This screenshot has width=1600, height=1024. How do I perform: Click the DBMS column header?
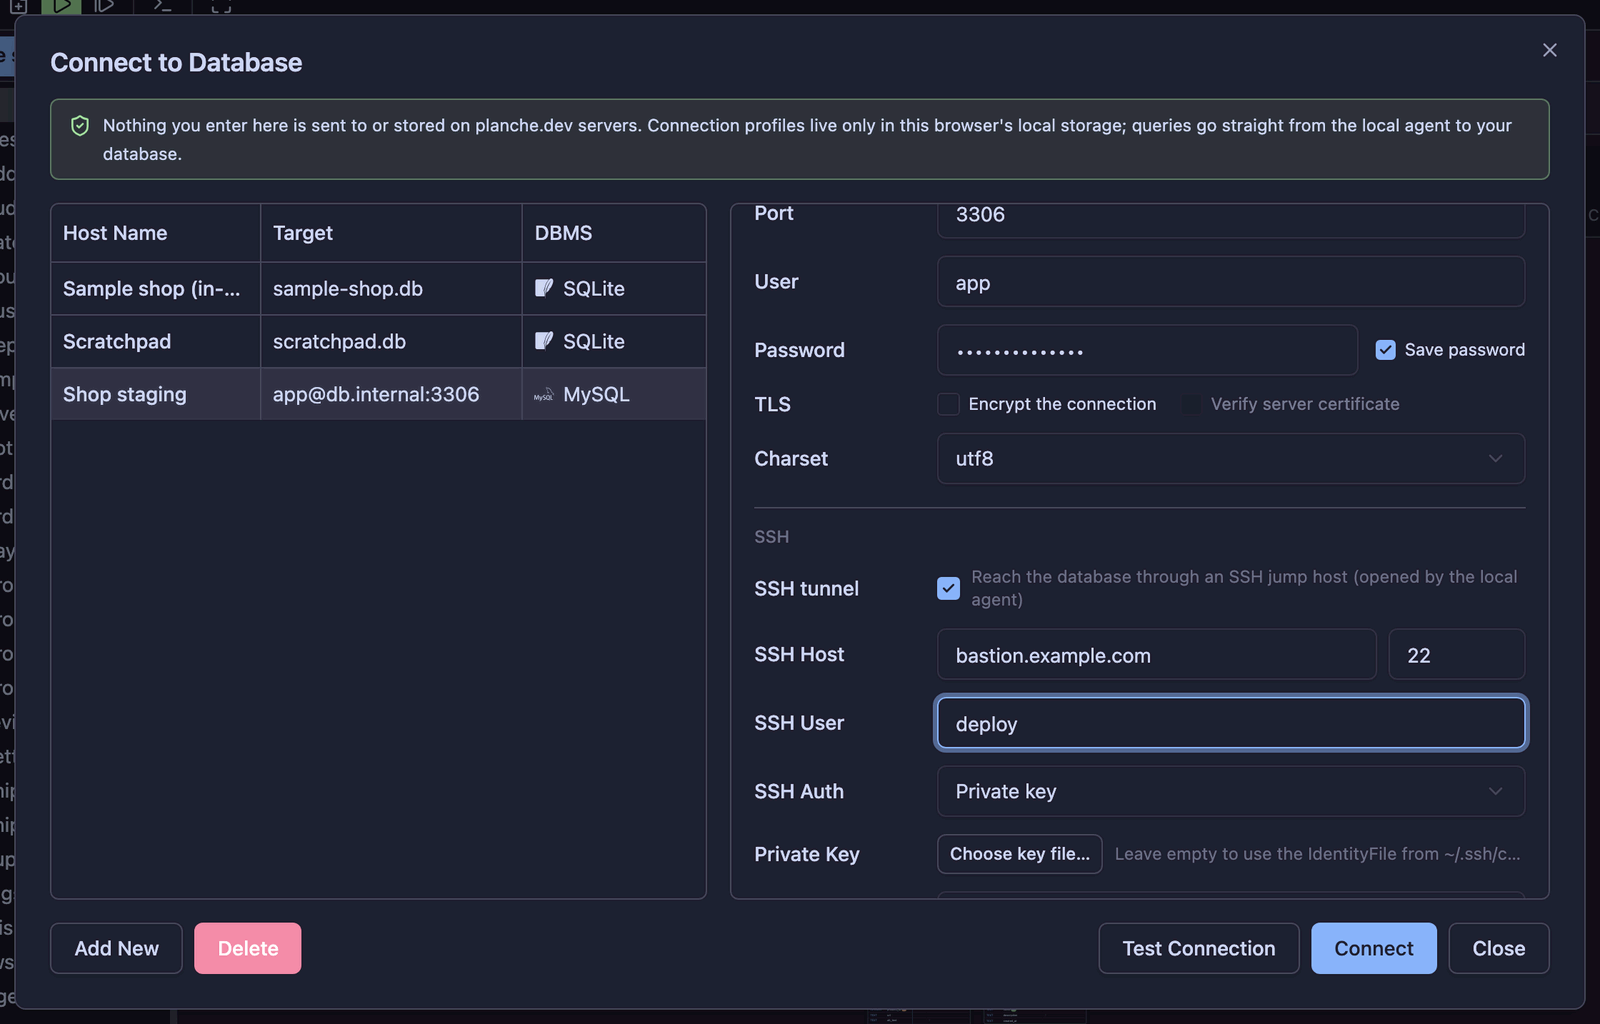click(614, 233)
